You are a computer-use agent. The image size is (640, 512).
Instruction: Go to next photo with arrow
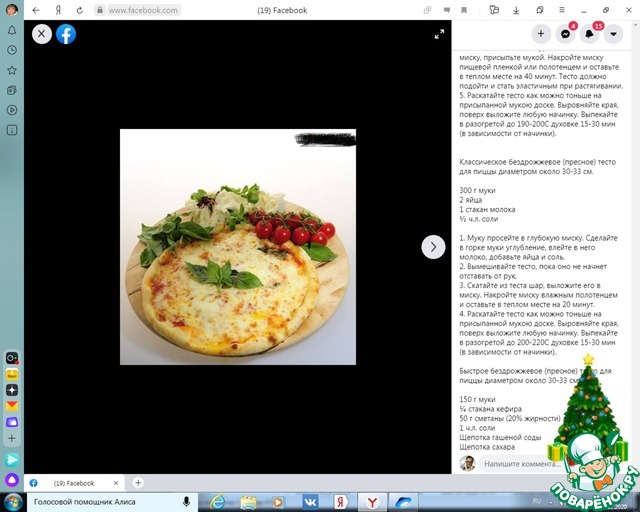433,246
